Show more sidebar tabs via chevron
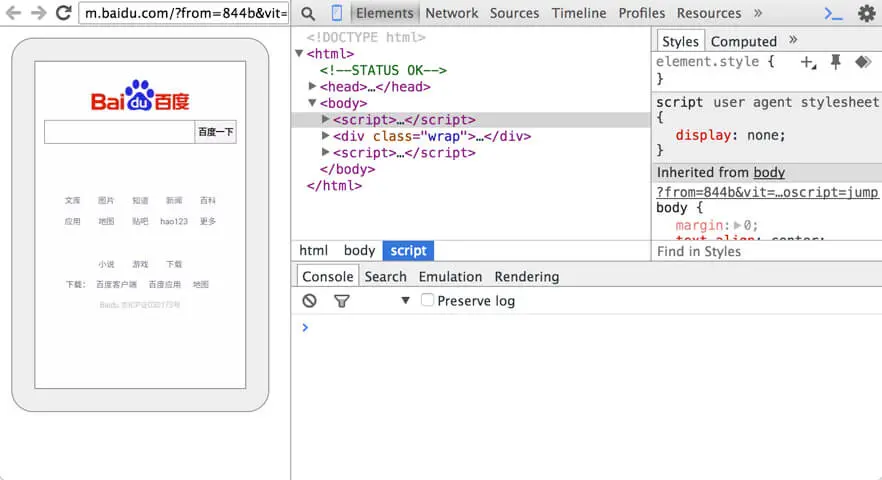The width and height of the screenshot is (882, 480). click(793, 39)
